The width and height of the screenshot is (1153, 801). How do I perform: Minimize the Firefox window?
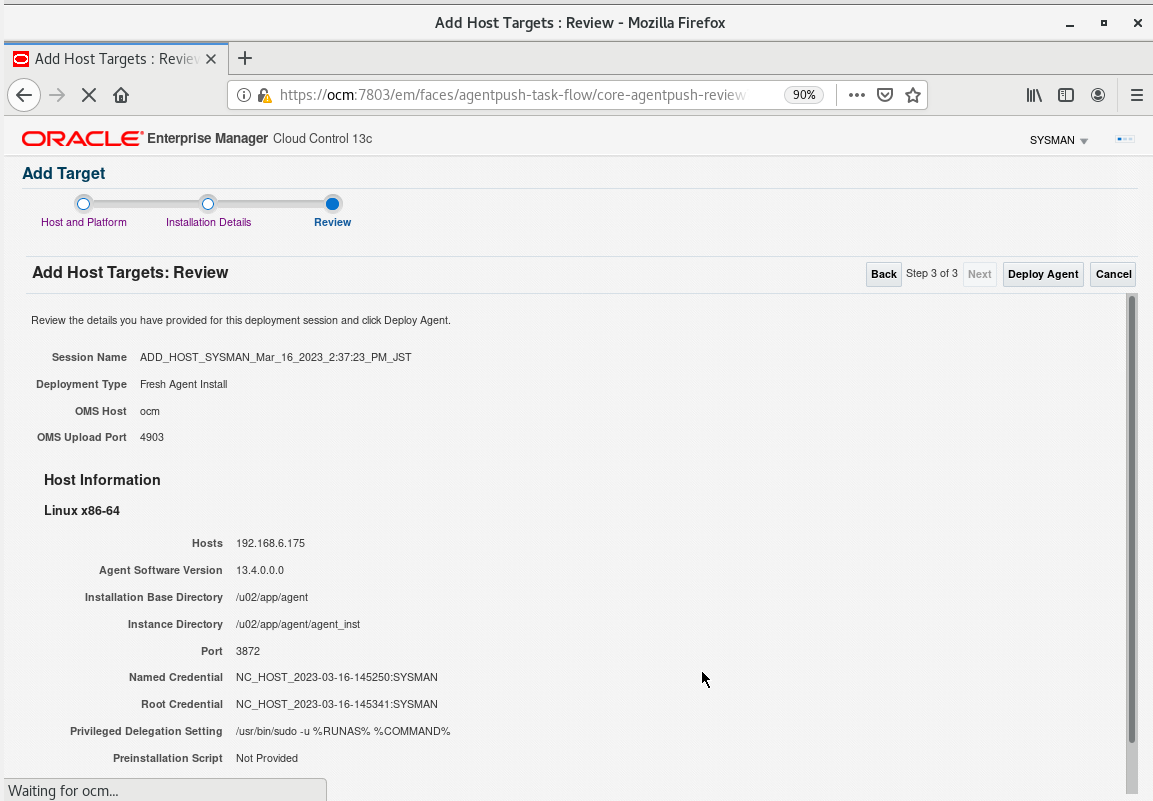pos(1070,24)
